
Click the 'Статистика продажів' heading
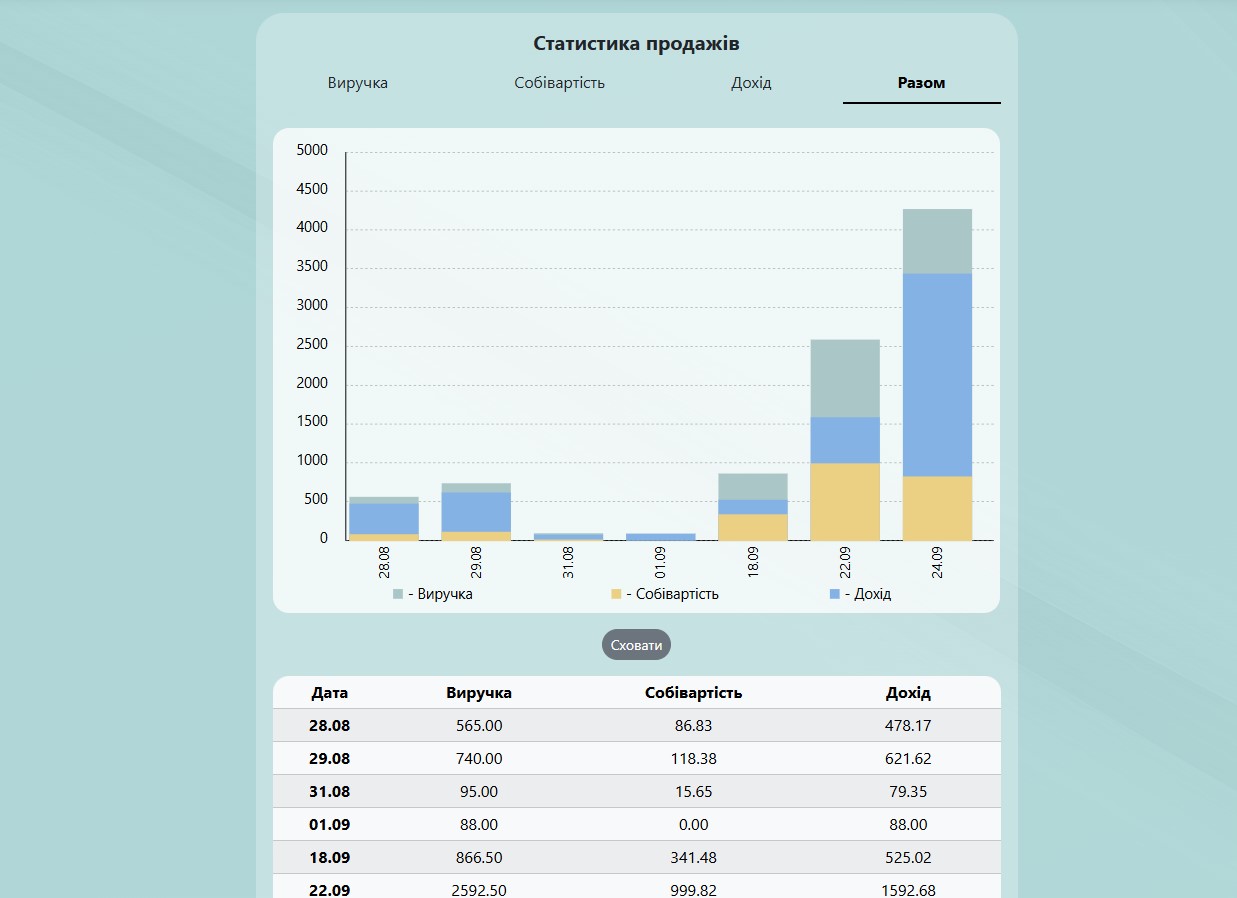[636, 44]
